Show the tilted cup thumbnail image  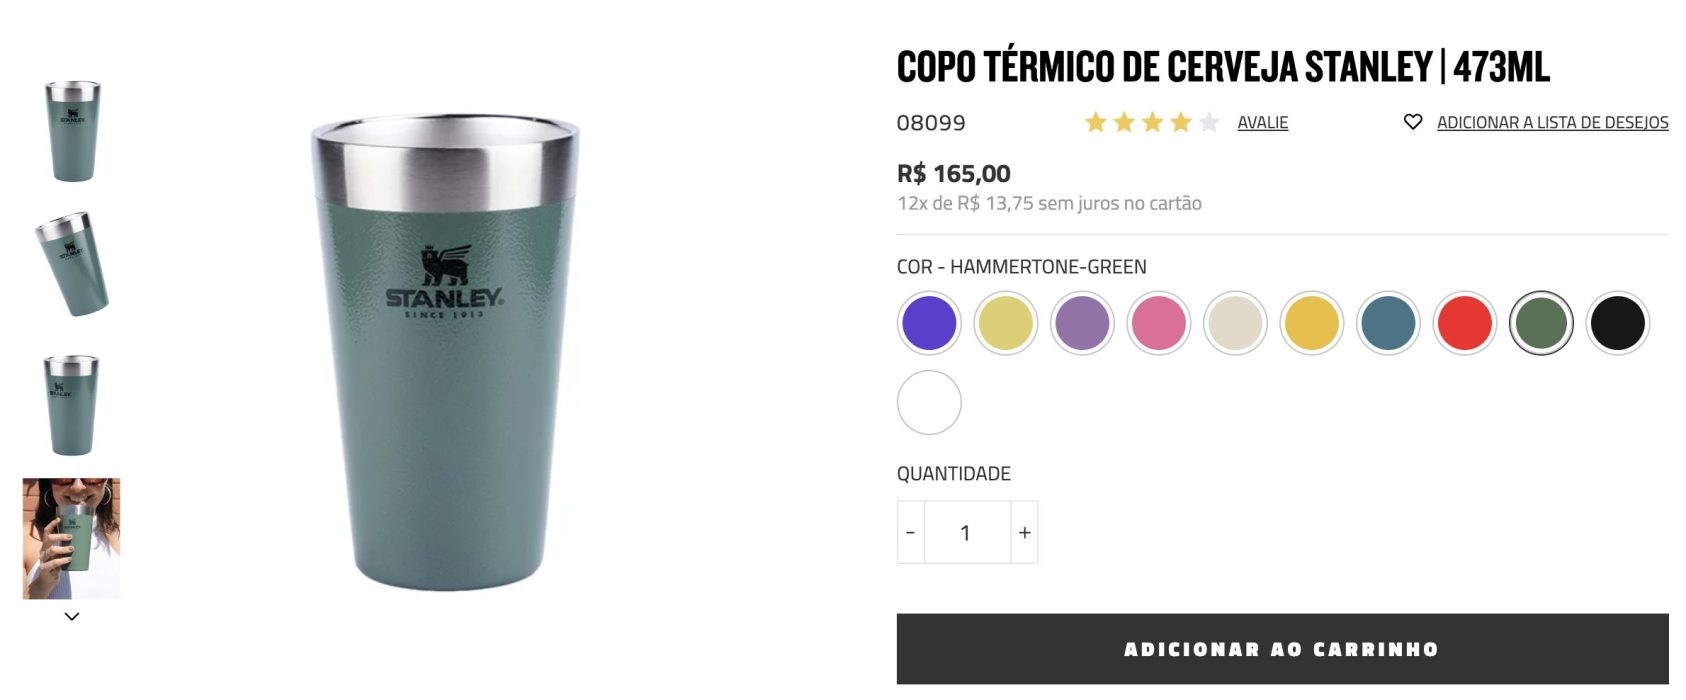(x=72, y=263)
